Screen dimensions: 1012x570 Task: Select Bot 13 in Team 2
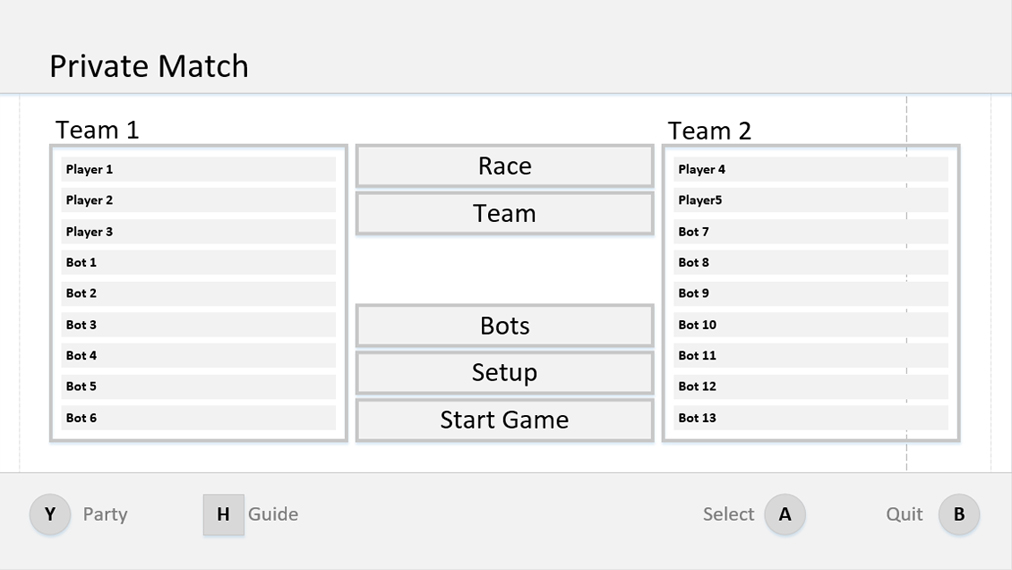point(810,418)
